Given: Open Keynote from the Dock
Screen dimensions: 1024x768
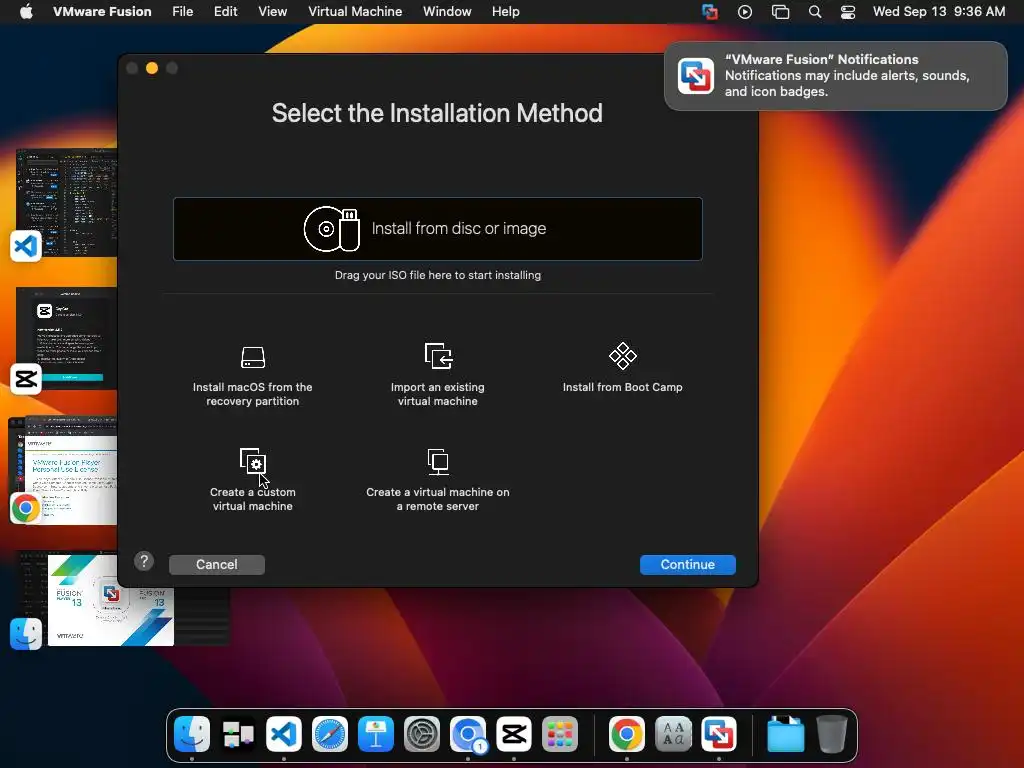Looking at the screenshot, I should 376,734.
